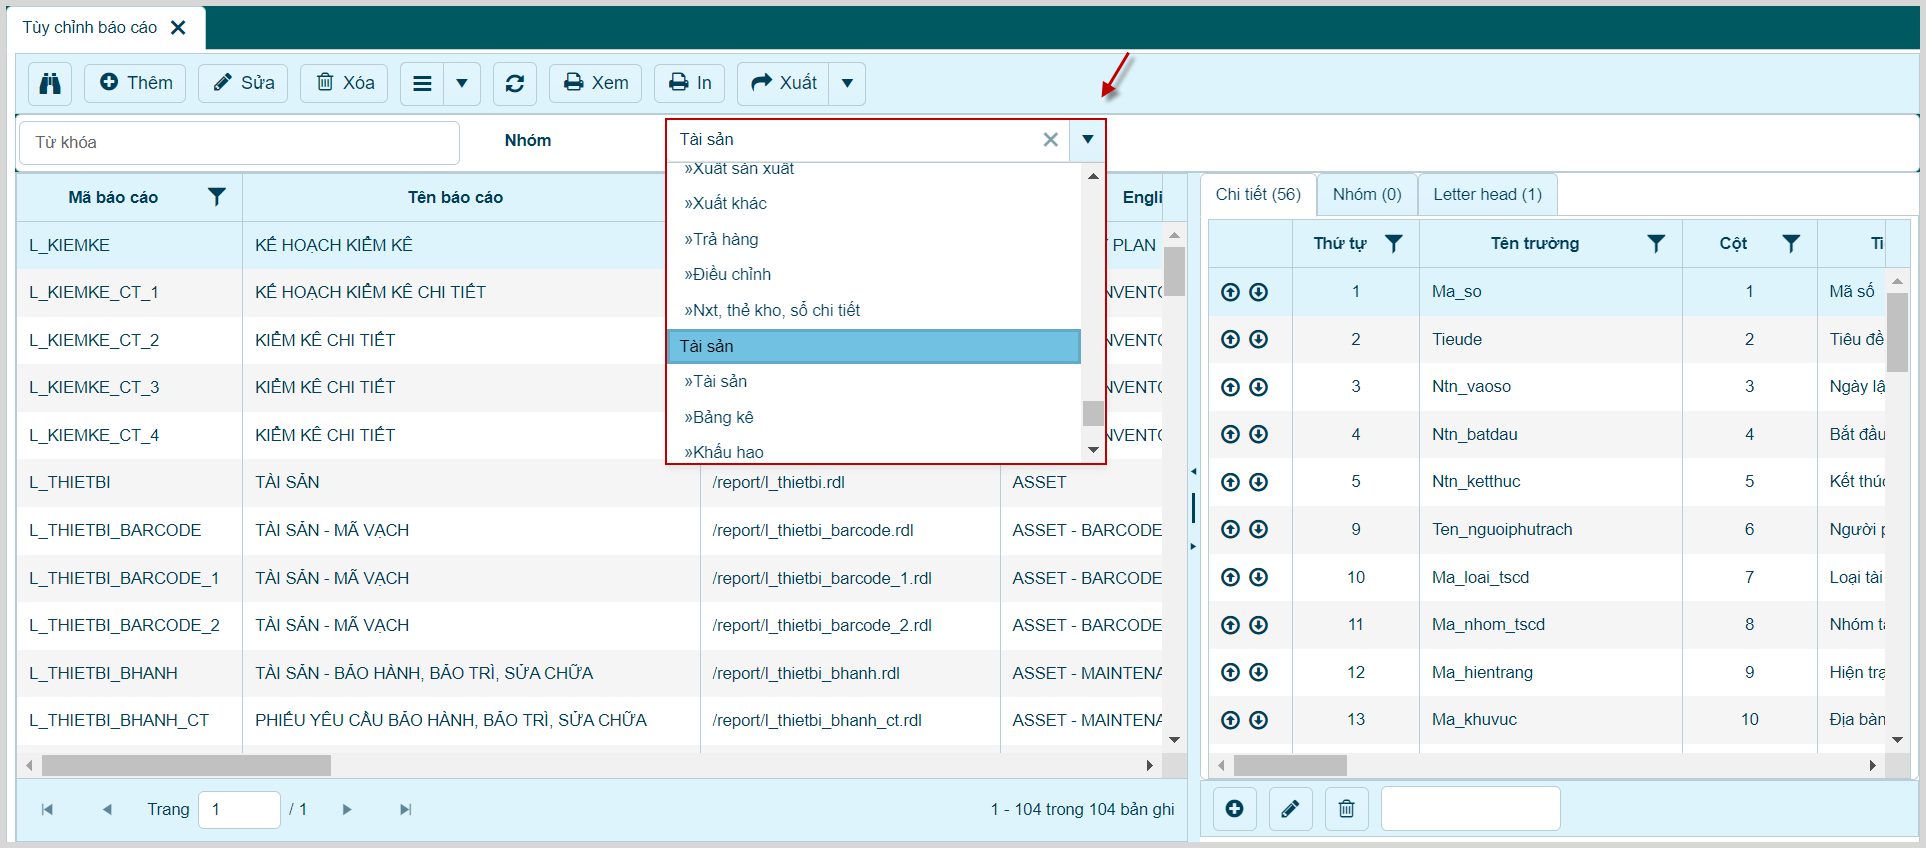Switch to Letter head (1) tab

pos(1487,194)
